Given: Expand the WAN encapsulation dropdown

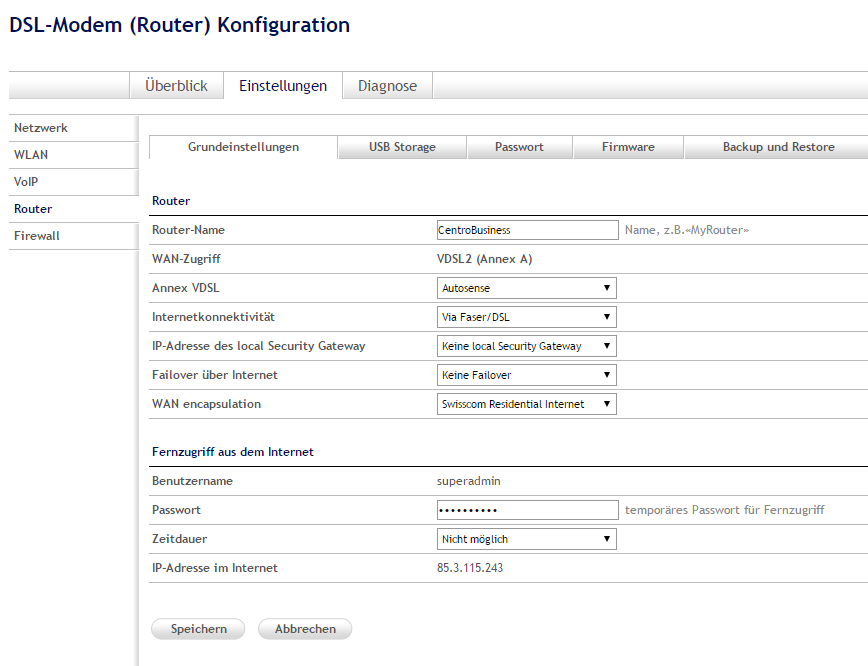Looking at the screenshot, I should tap(527, 404).
